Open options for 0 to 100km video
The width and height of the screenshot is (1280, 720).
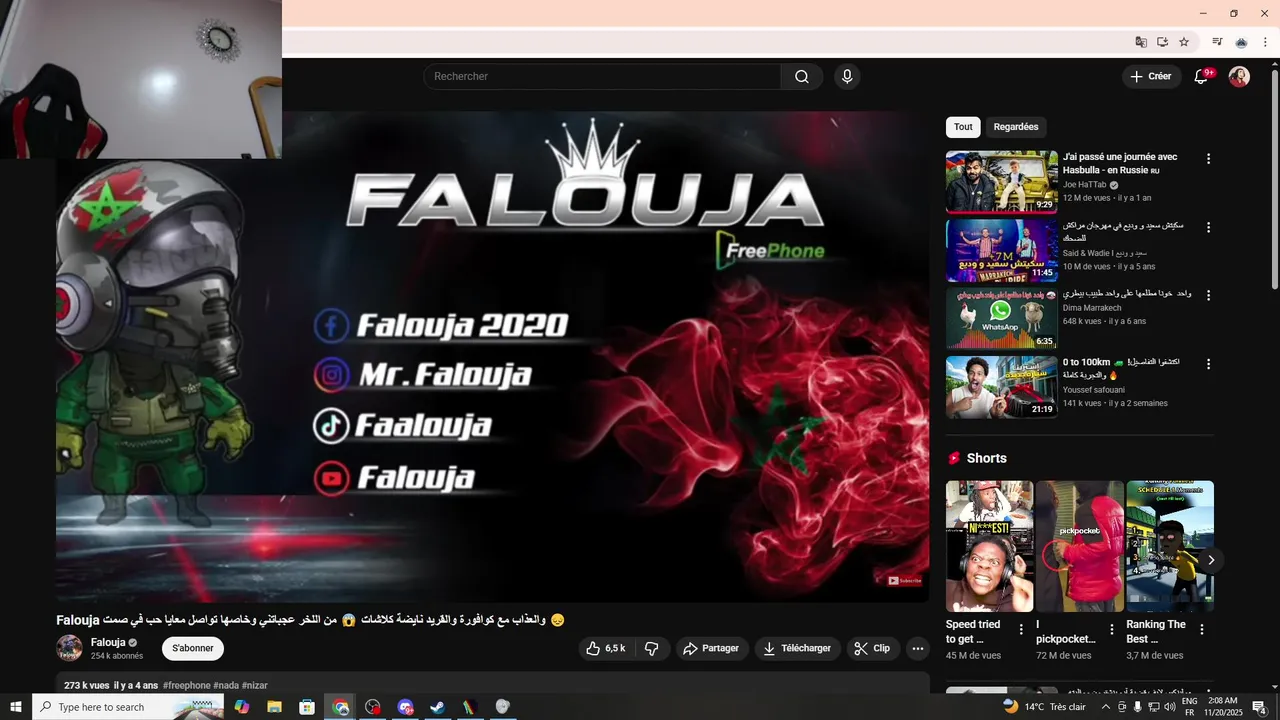pos(1208,364)
